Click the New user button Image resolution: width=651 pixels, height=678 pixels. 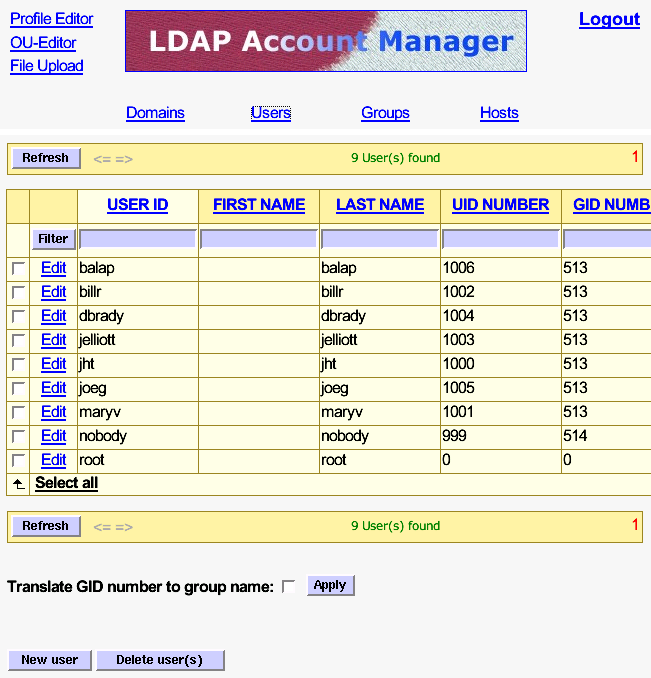point(50,660)
